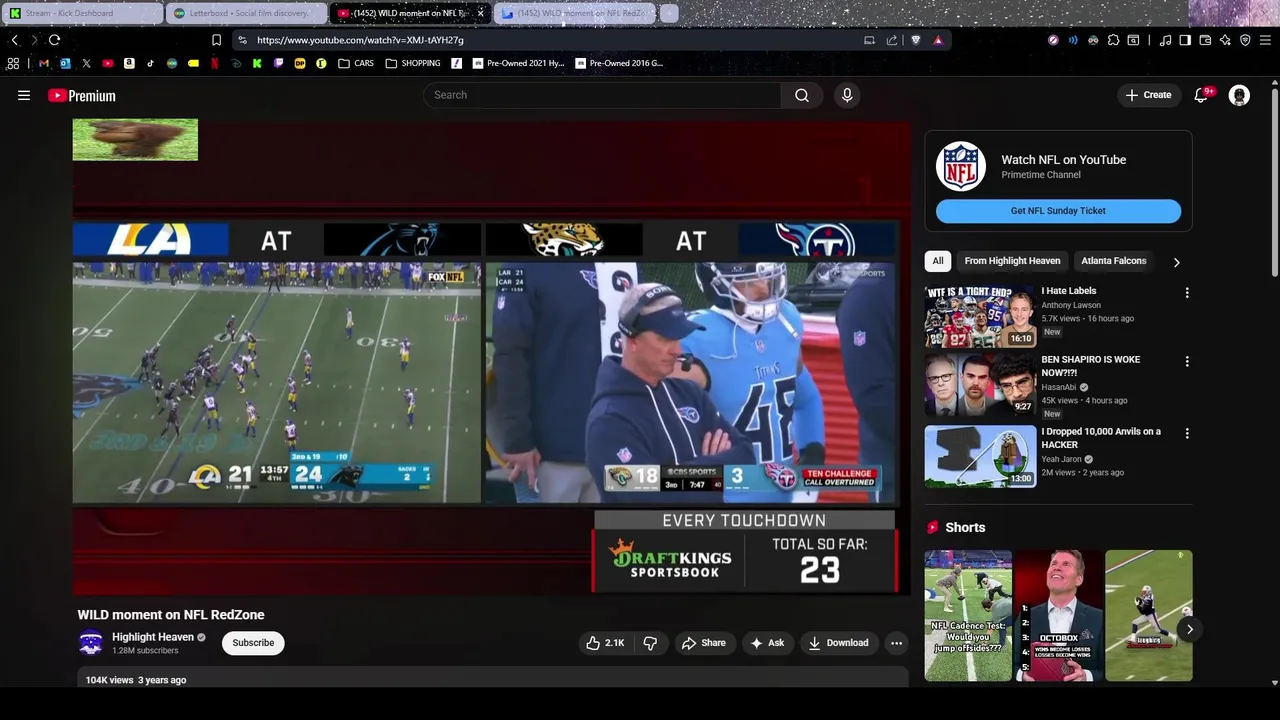Go back using browser back arrow
The width and height of the screenshot is (1280, 720).
pos(14,40)
